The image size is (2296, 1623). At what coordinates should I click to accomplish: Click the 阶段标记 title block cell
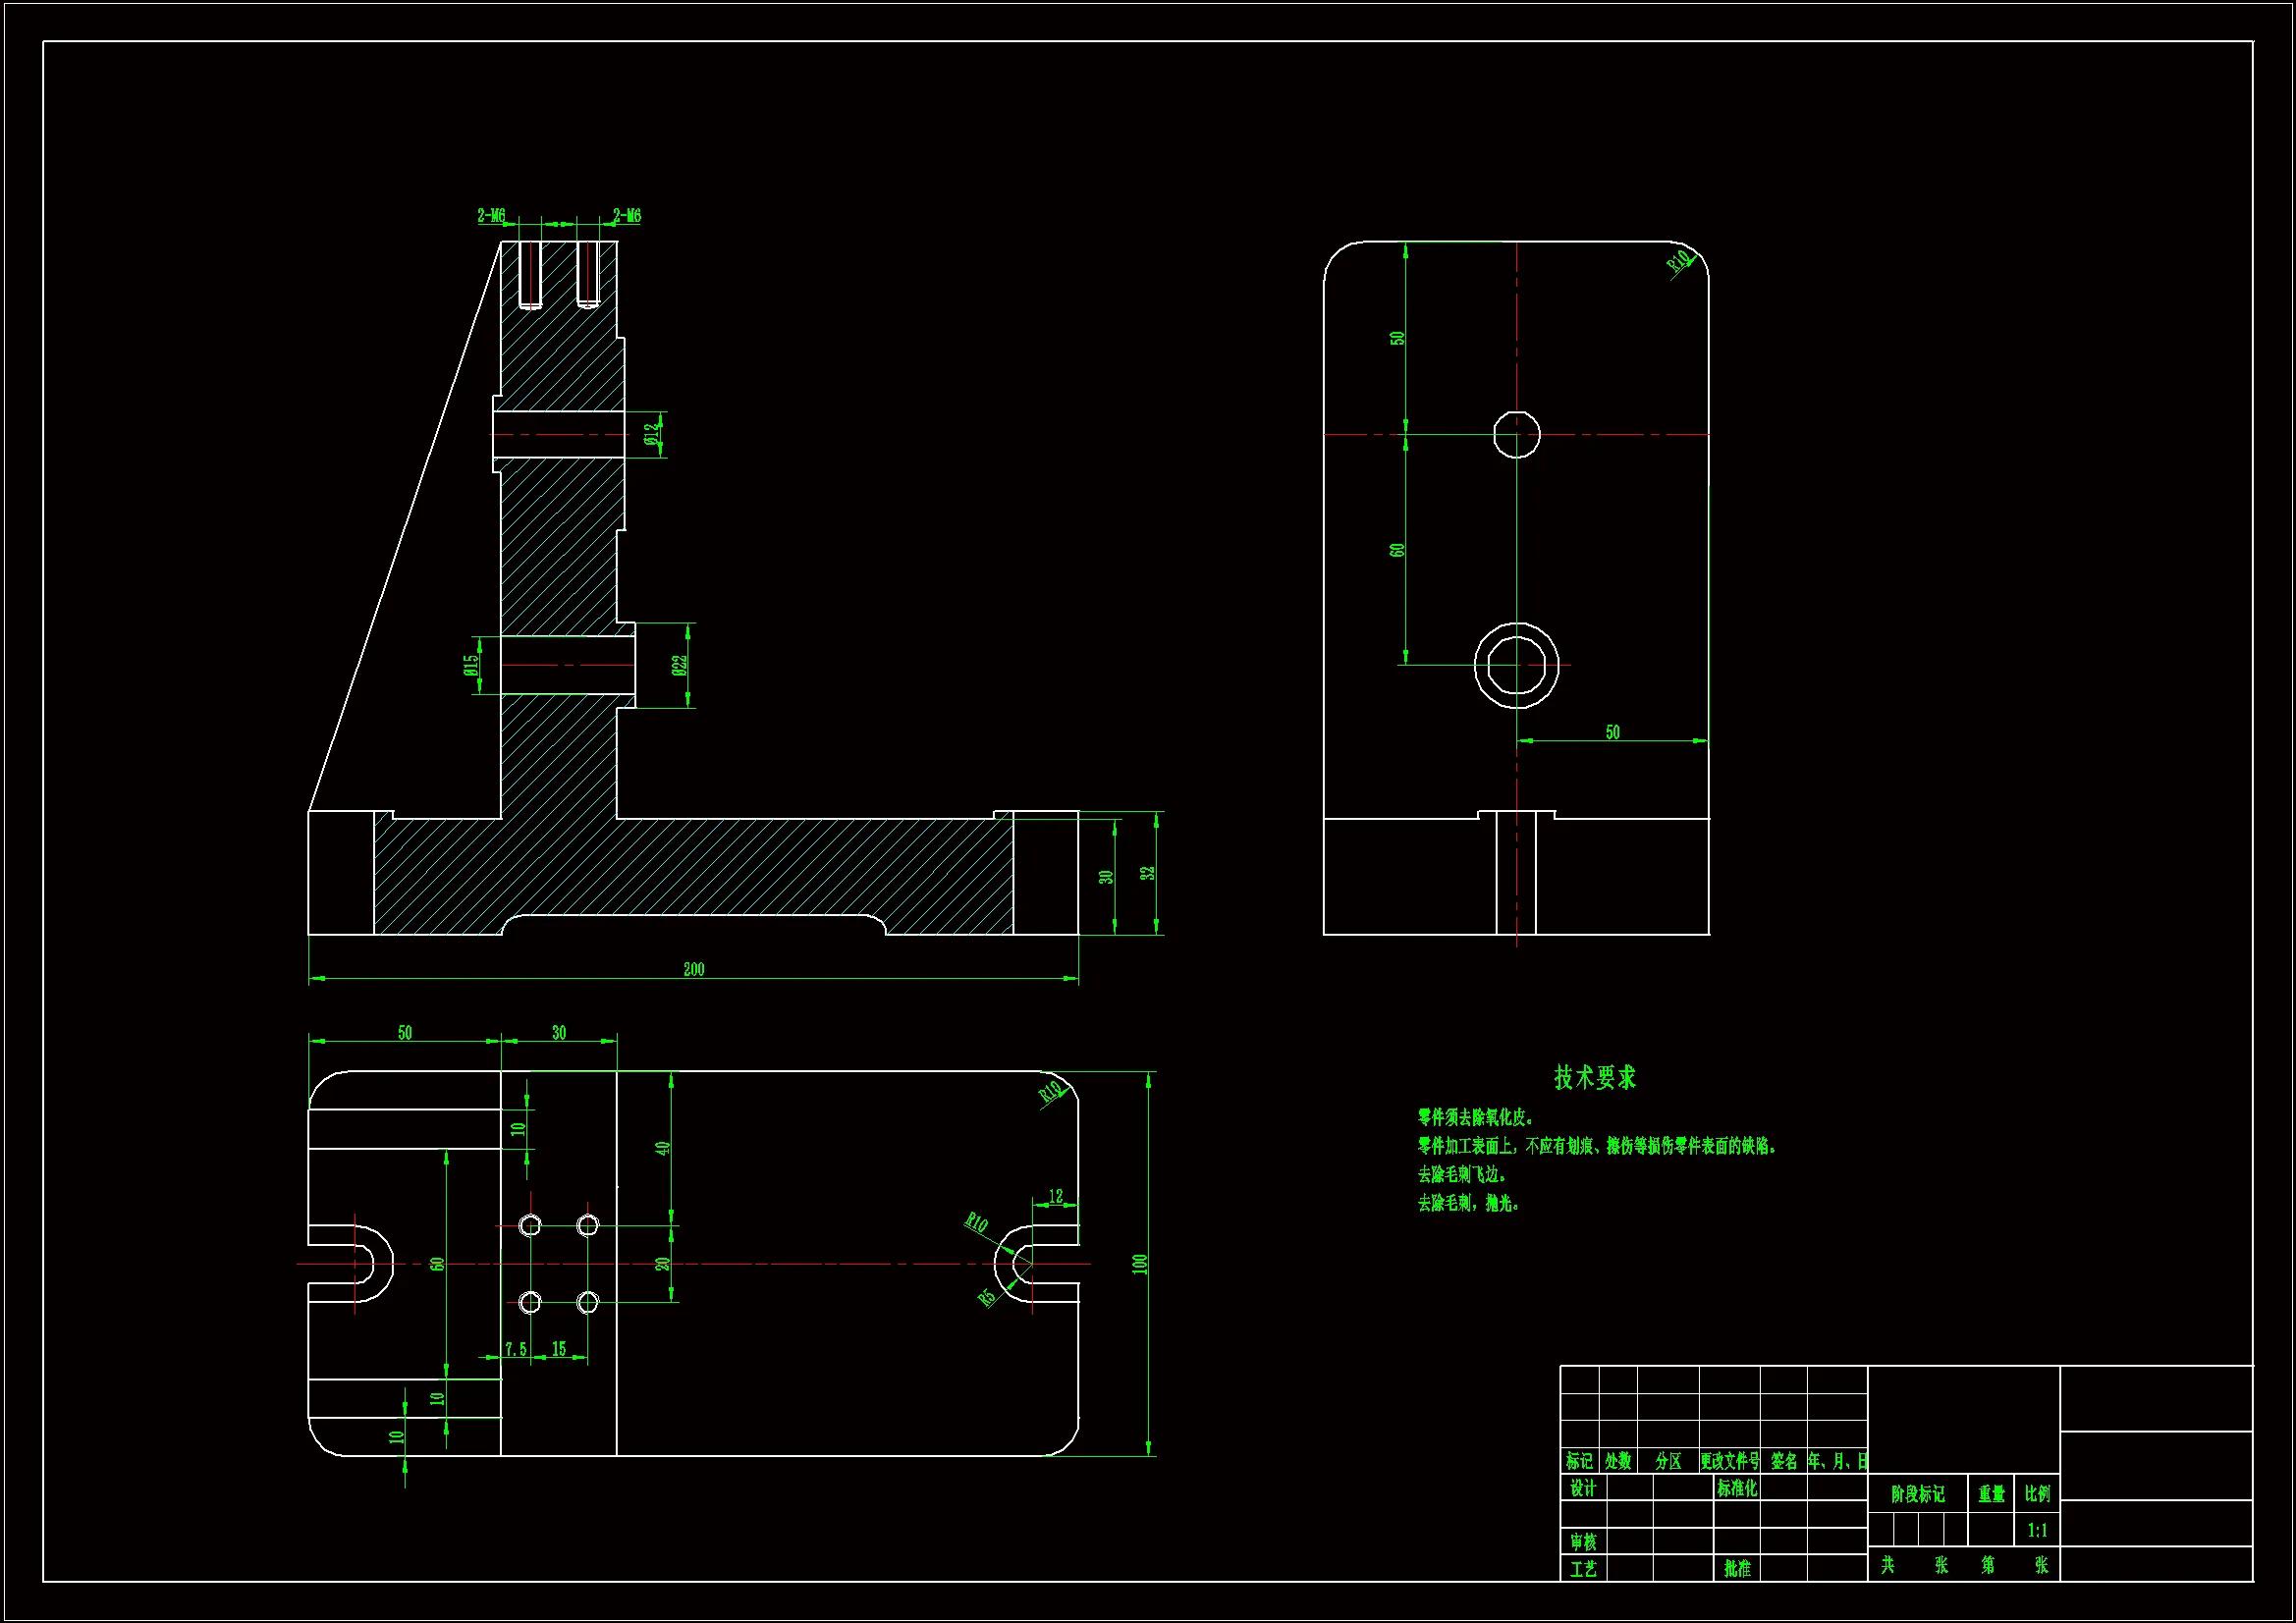[1917, 1494]
